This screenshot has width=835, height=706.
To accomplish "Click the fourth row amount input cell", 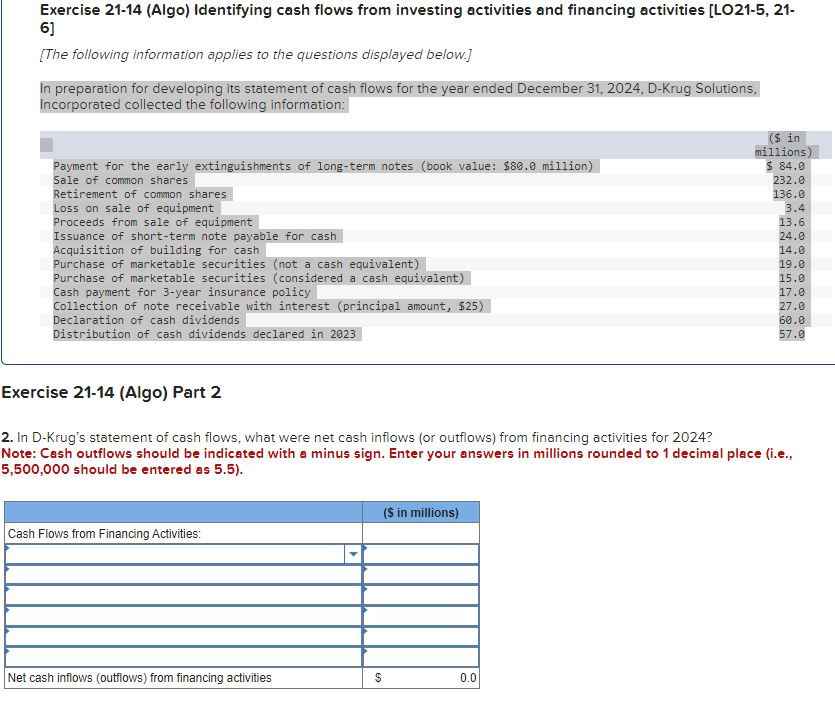I will click(x=421, y=615).
